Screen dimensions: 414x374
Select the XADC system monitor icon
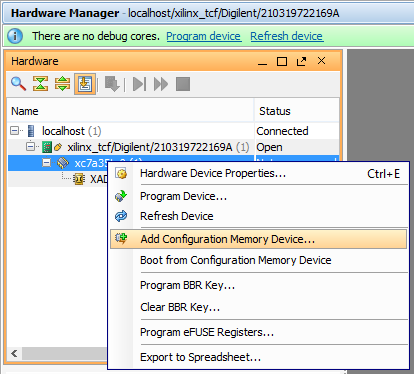click(79, 179)
